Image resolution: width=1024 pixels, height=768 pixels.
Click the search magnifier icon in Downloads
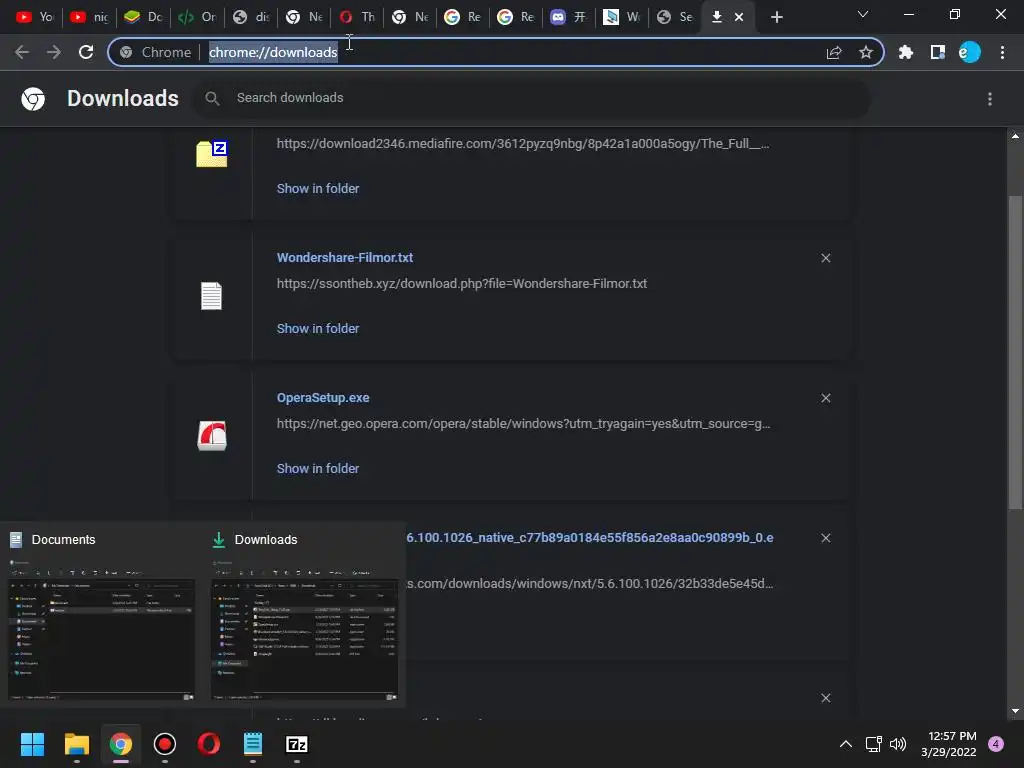(x=212, y=99)
